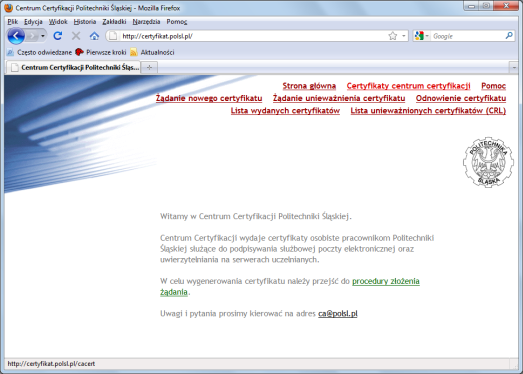
Task: Select the Centrum Certyfikacji Politechniki Śląs... tab
Action: (73, 67)
